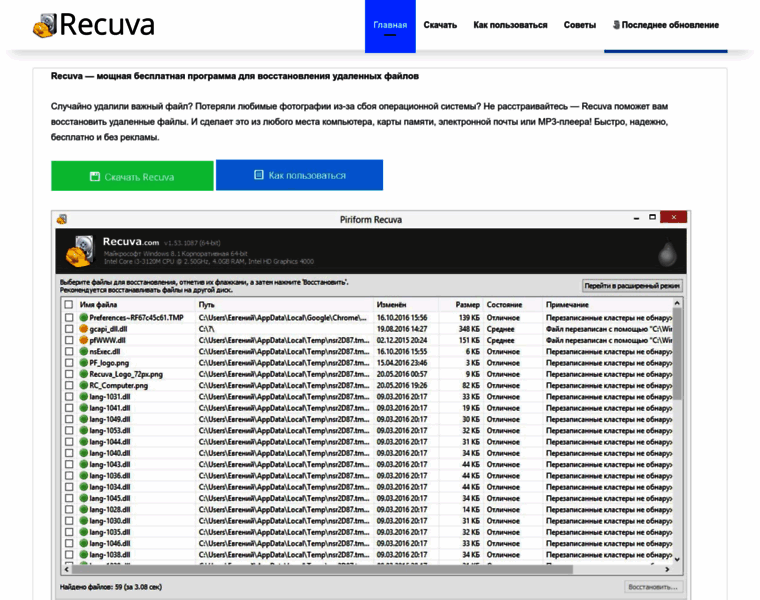Open the Советы menu item
Screen dimensions: 760x600
[580, 25]
